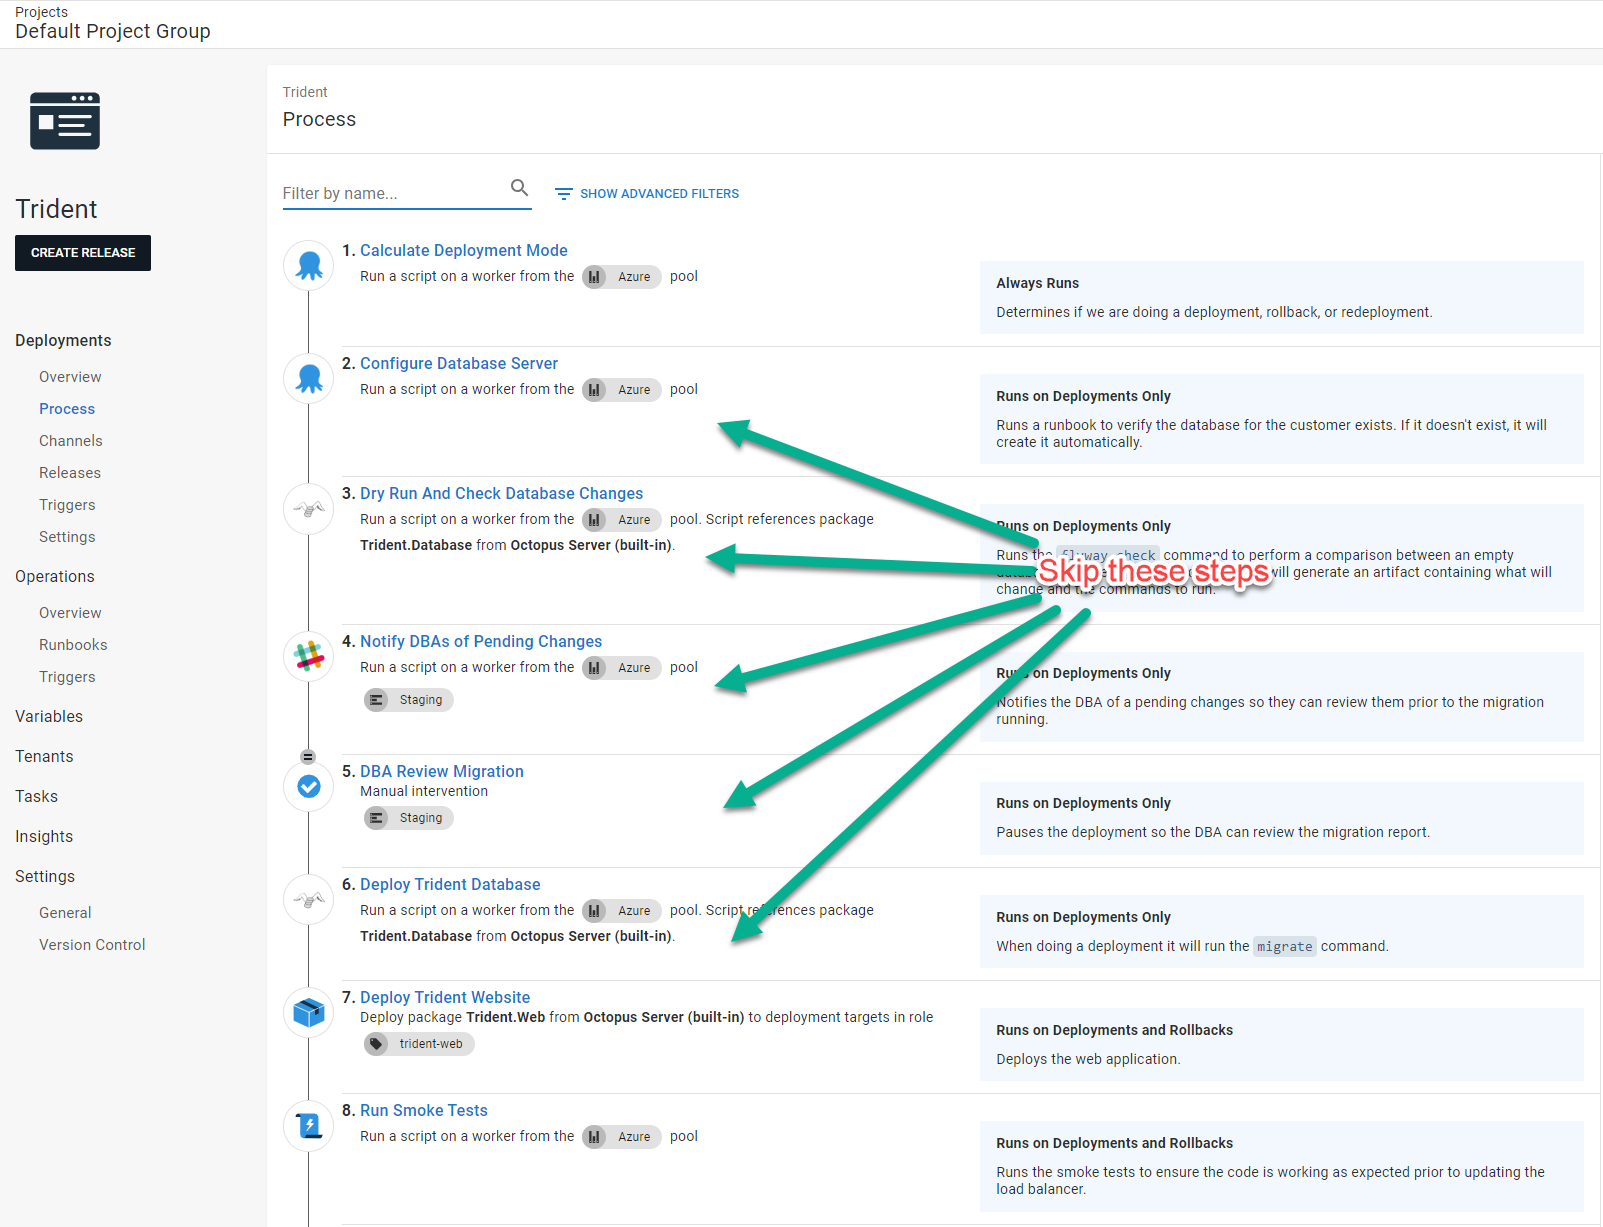The image size is (1603, 1227).
Task: Click the Slack icon next to Notify DBAs of Pending Changes
Action: click(x=308, y=656)
